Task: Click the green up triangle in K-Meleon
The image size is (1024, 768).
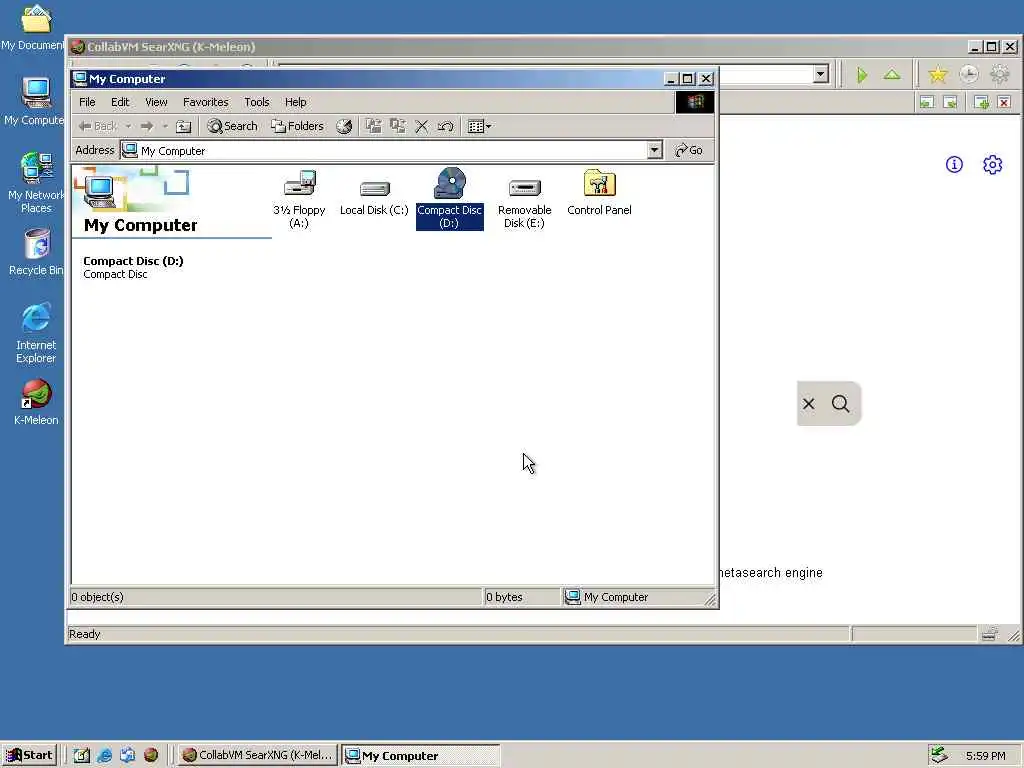Action: pos(892,75)
